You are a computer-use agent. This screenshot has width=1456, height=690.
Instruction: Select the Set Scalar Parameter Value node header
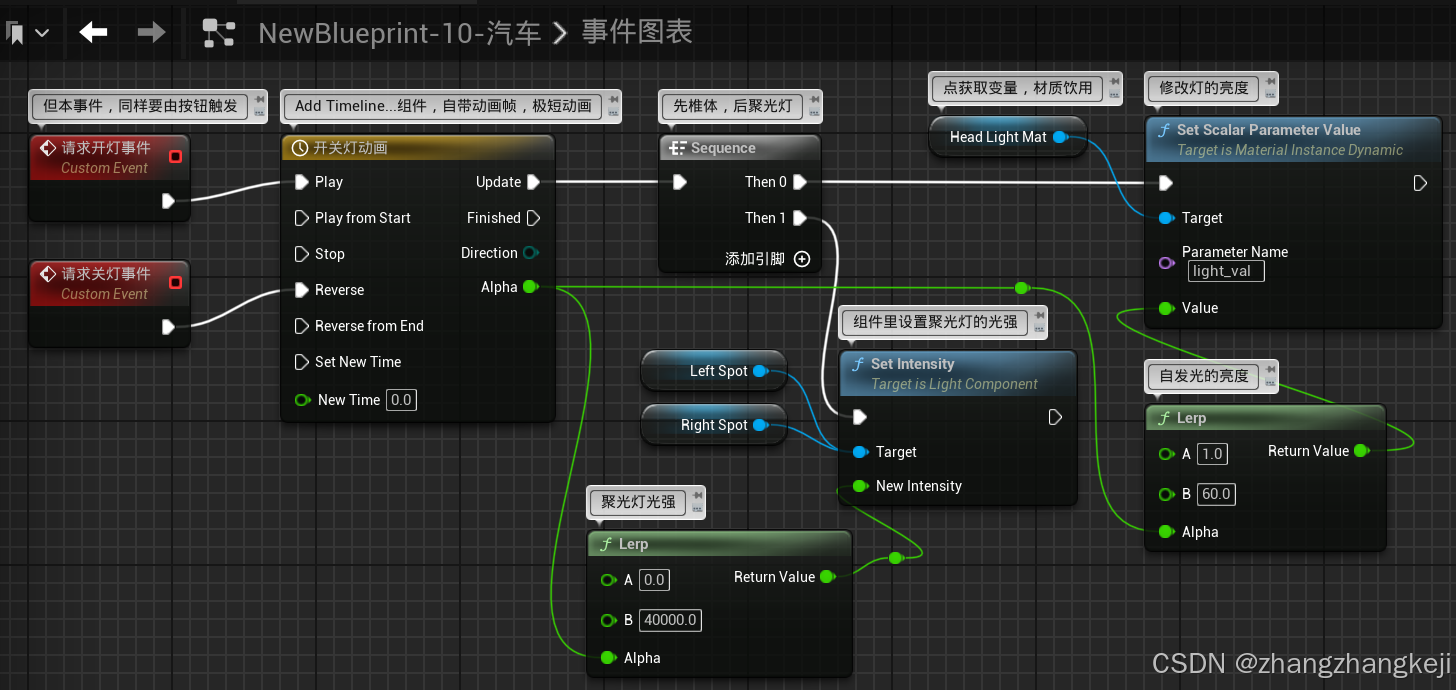pyautogui.click(x=1293, y=139)
